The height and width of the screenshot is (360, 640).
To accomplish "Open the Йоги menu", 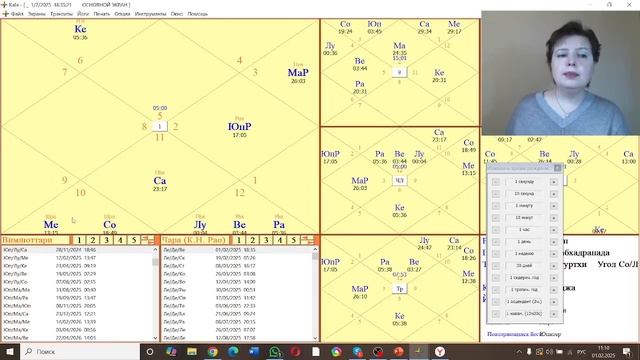I will click(83, 14).
